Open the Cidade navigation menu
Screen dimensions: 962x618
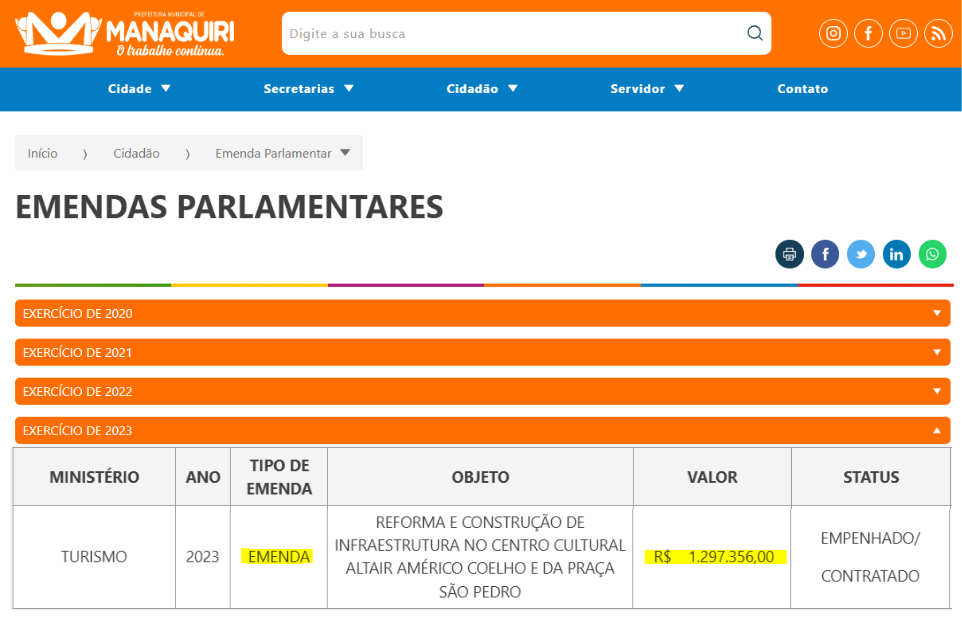click(139, 89)
